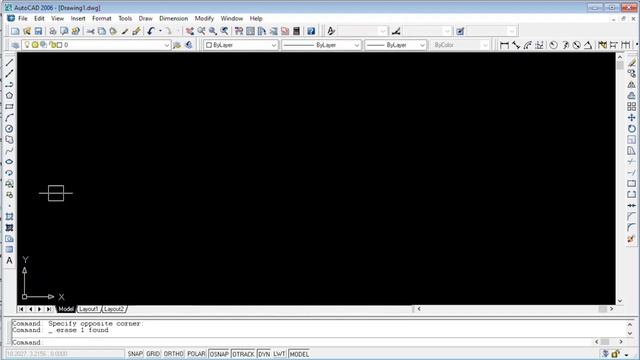Select the Rotate tool
This screenshot has width=640, height=360.
coord(631,129)
